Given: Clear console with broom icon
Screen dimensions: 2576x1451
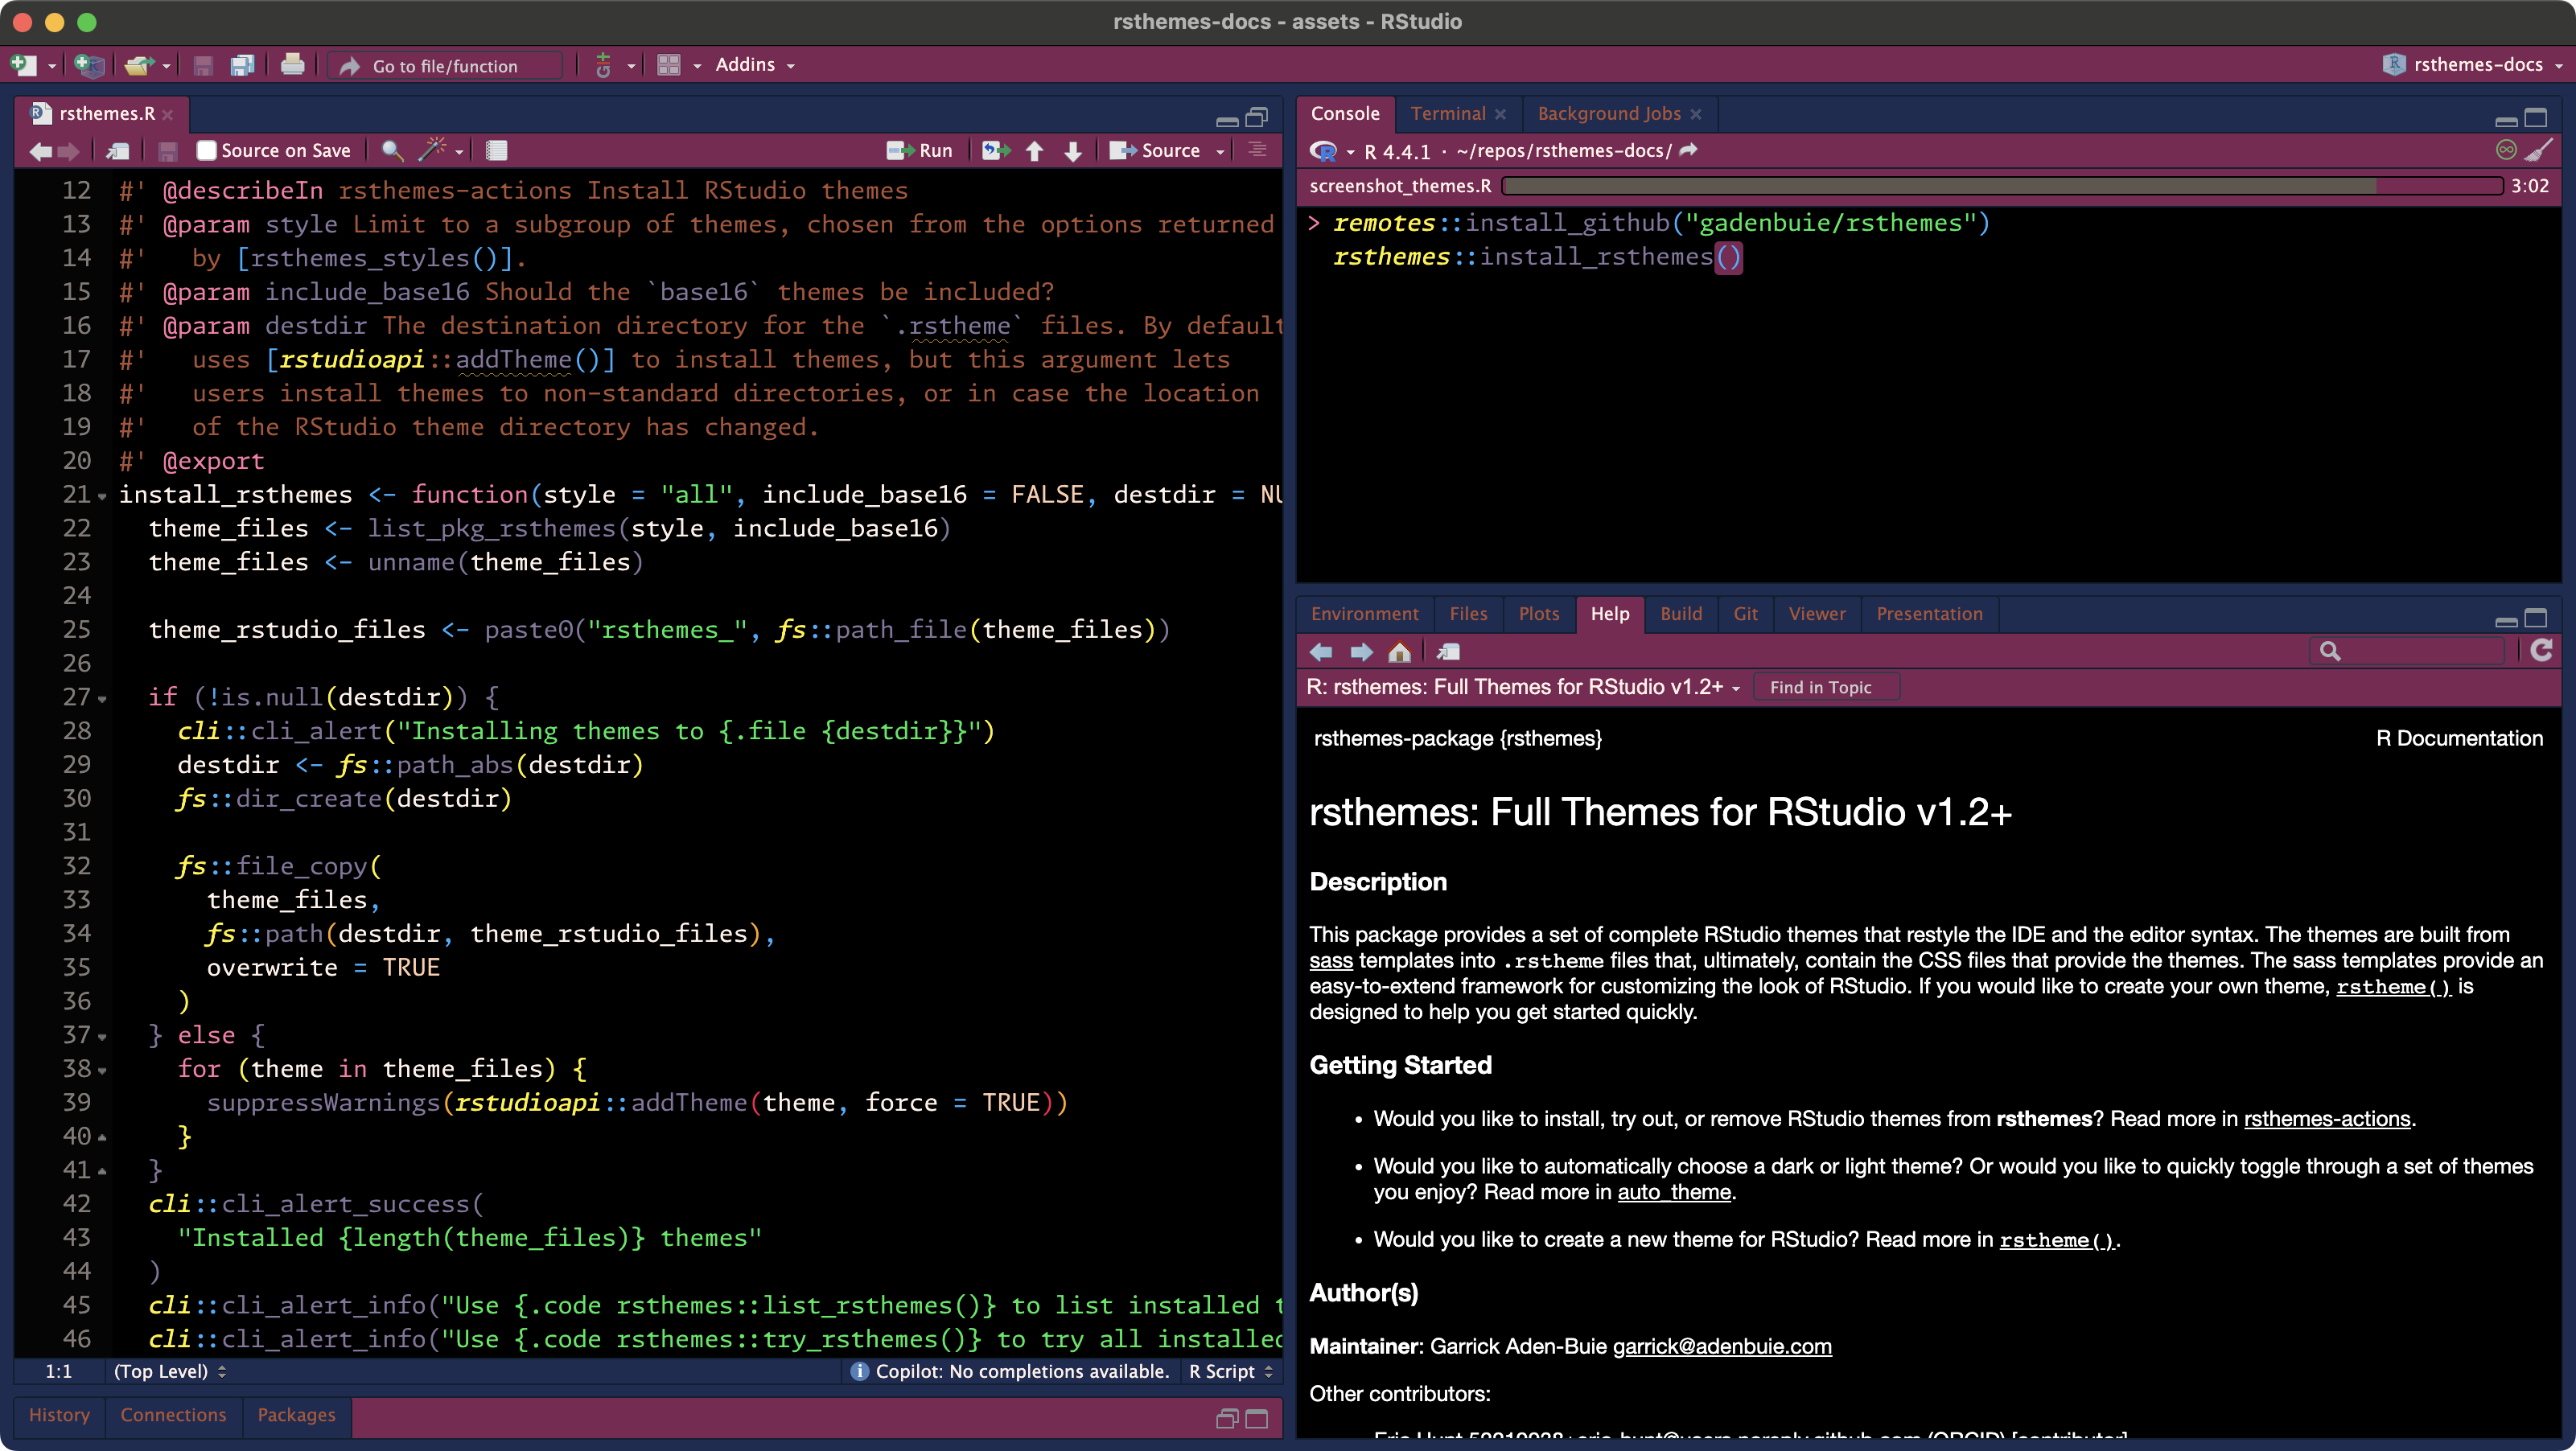Looking at the screenshot, I should 2539,150.
